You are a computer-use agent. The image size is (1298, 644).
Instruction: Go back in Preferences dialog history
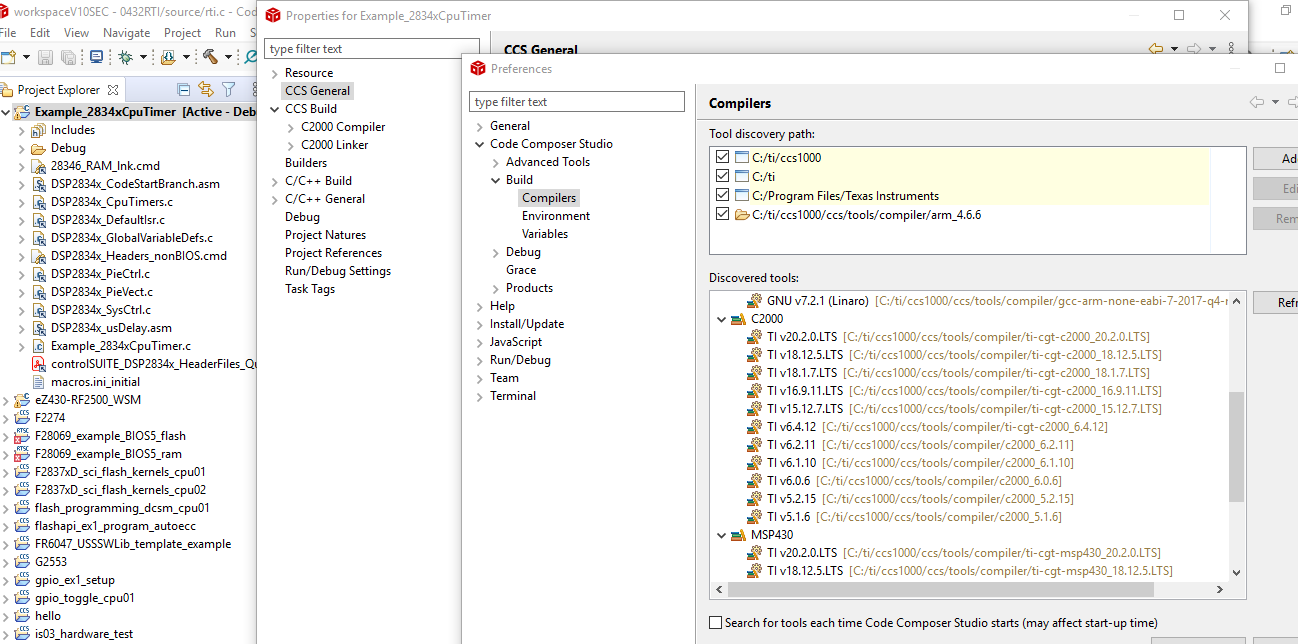(x=1257, y=102)
